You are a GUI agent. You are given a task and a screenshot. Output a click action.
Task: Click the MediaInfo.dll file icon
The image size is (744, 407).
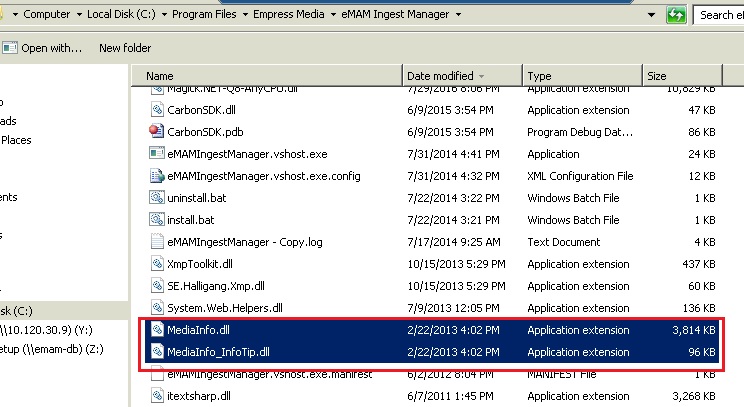pyautogui.click(x=157, y=330)
